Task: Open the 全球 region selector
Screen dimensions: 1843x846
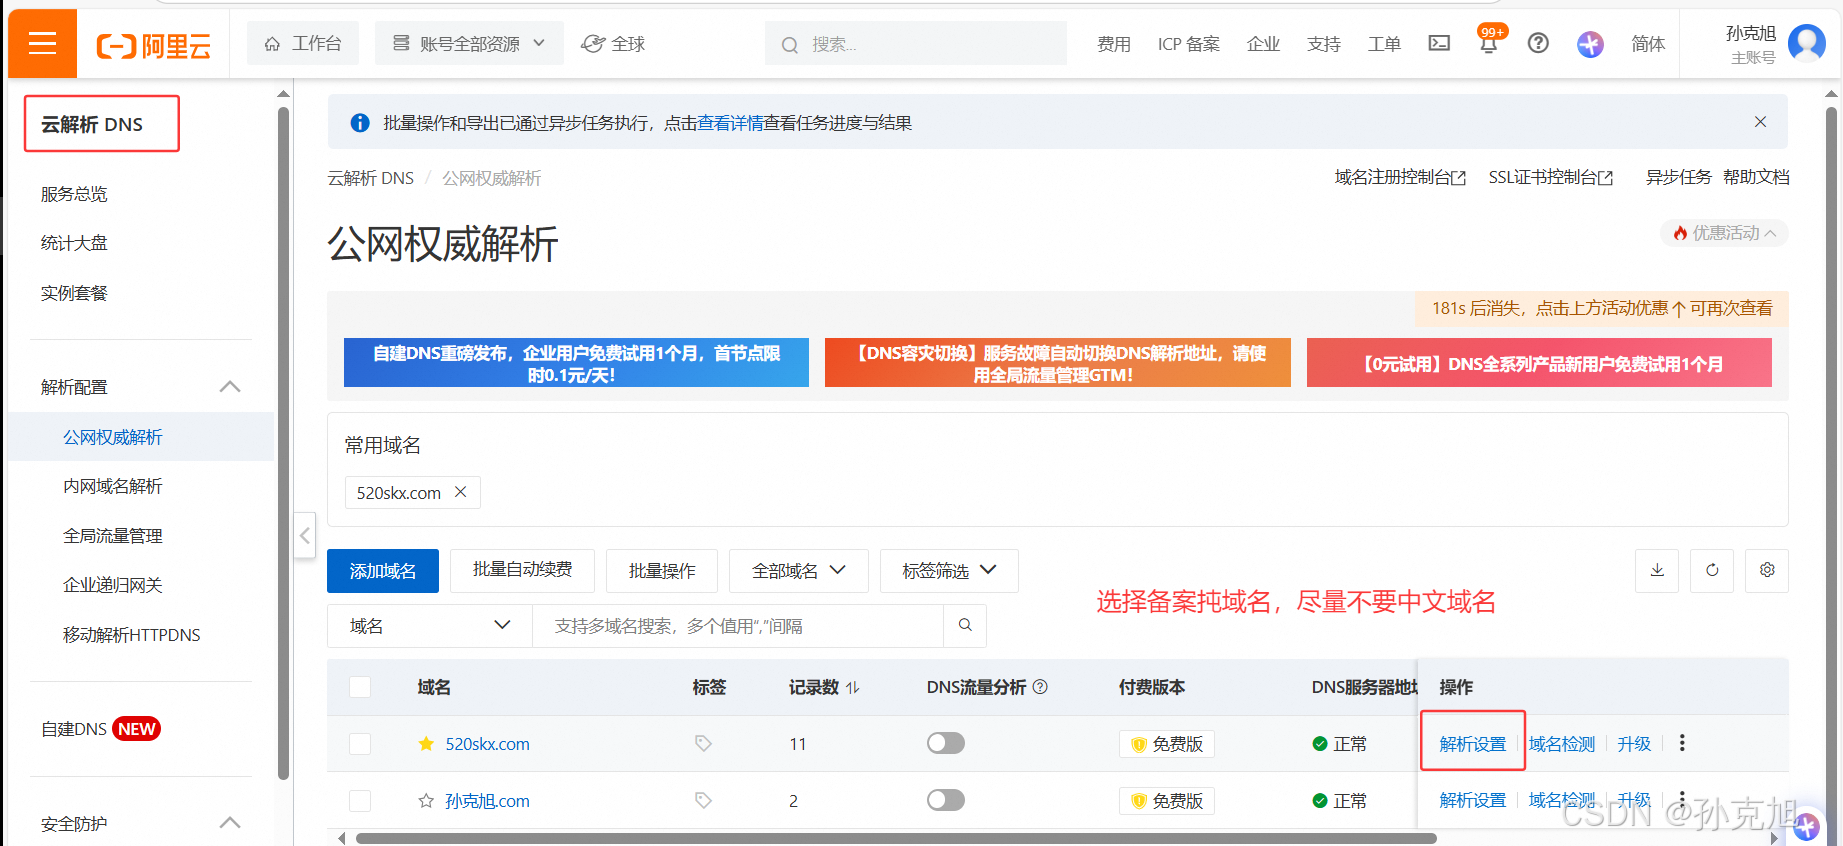Action: 613,43
